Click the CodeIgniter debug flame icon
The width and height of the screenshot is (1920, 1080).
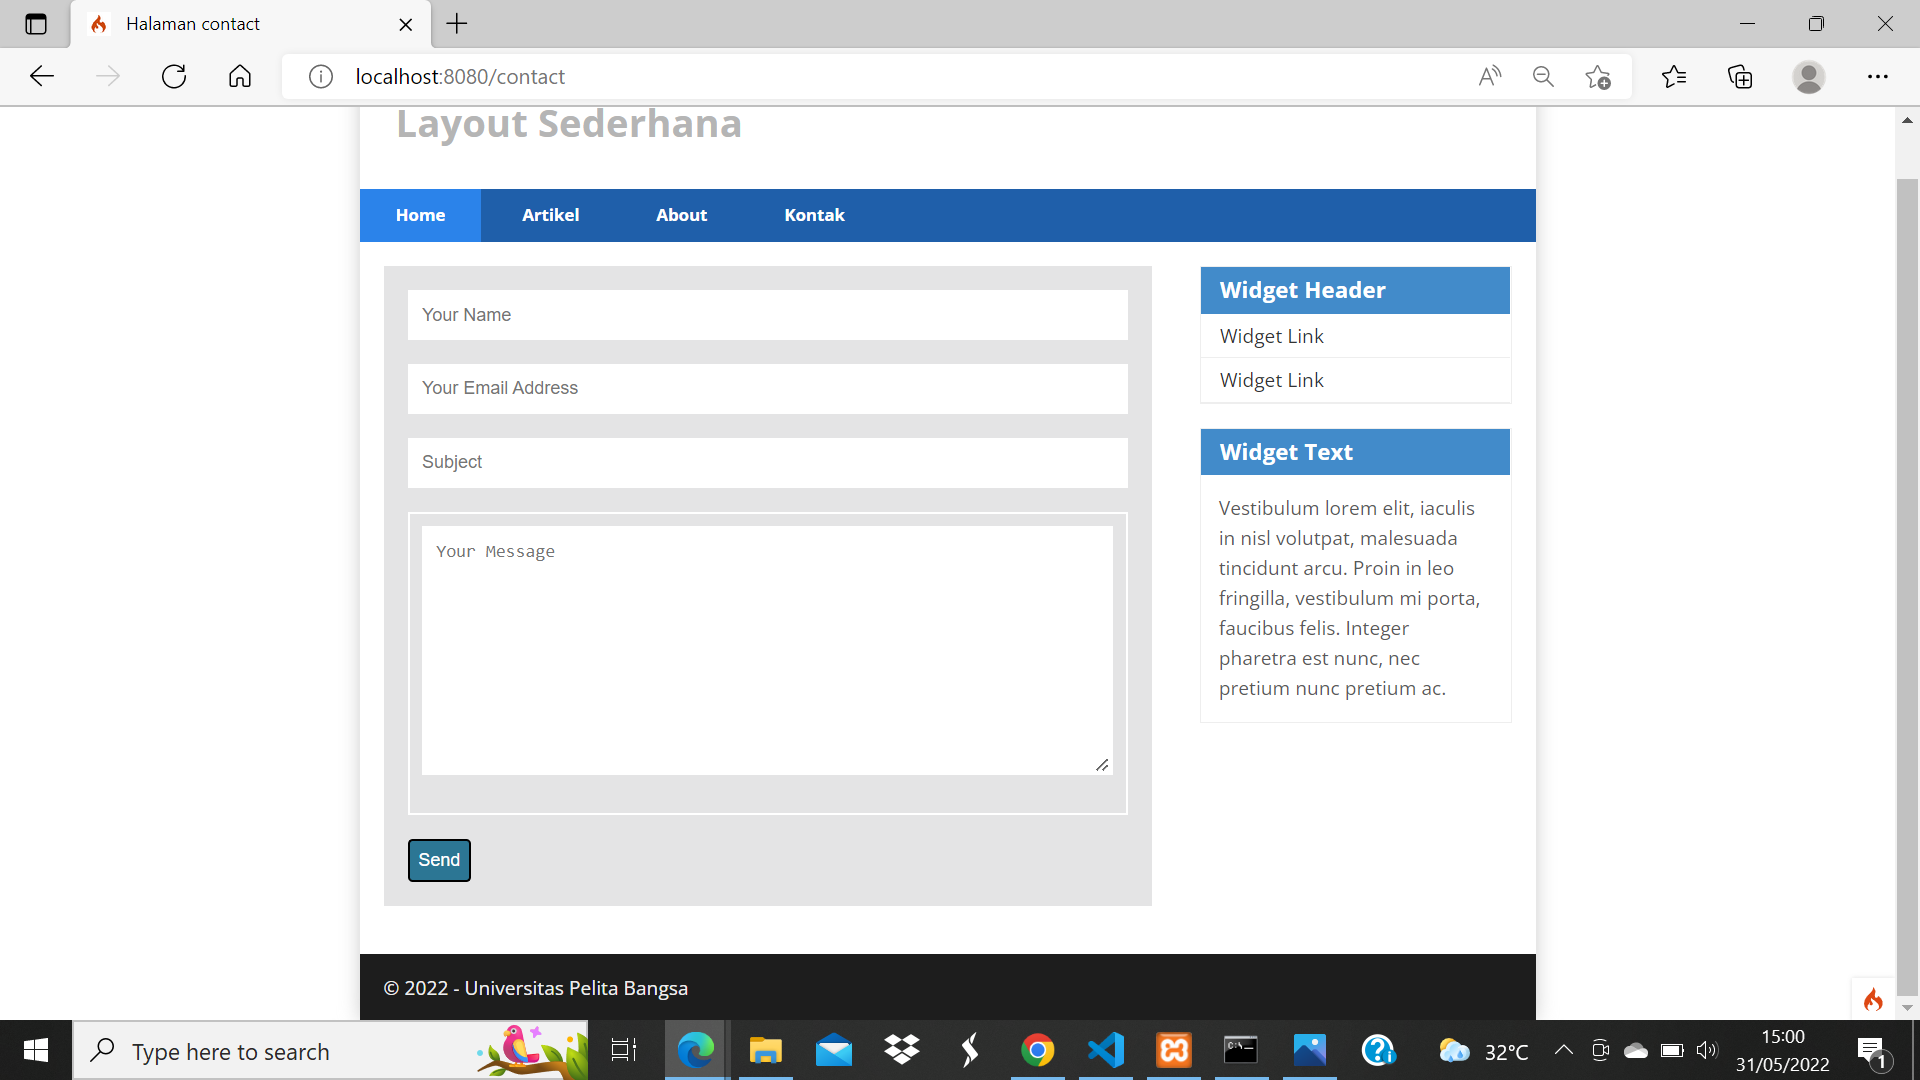1873,999
